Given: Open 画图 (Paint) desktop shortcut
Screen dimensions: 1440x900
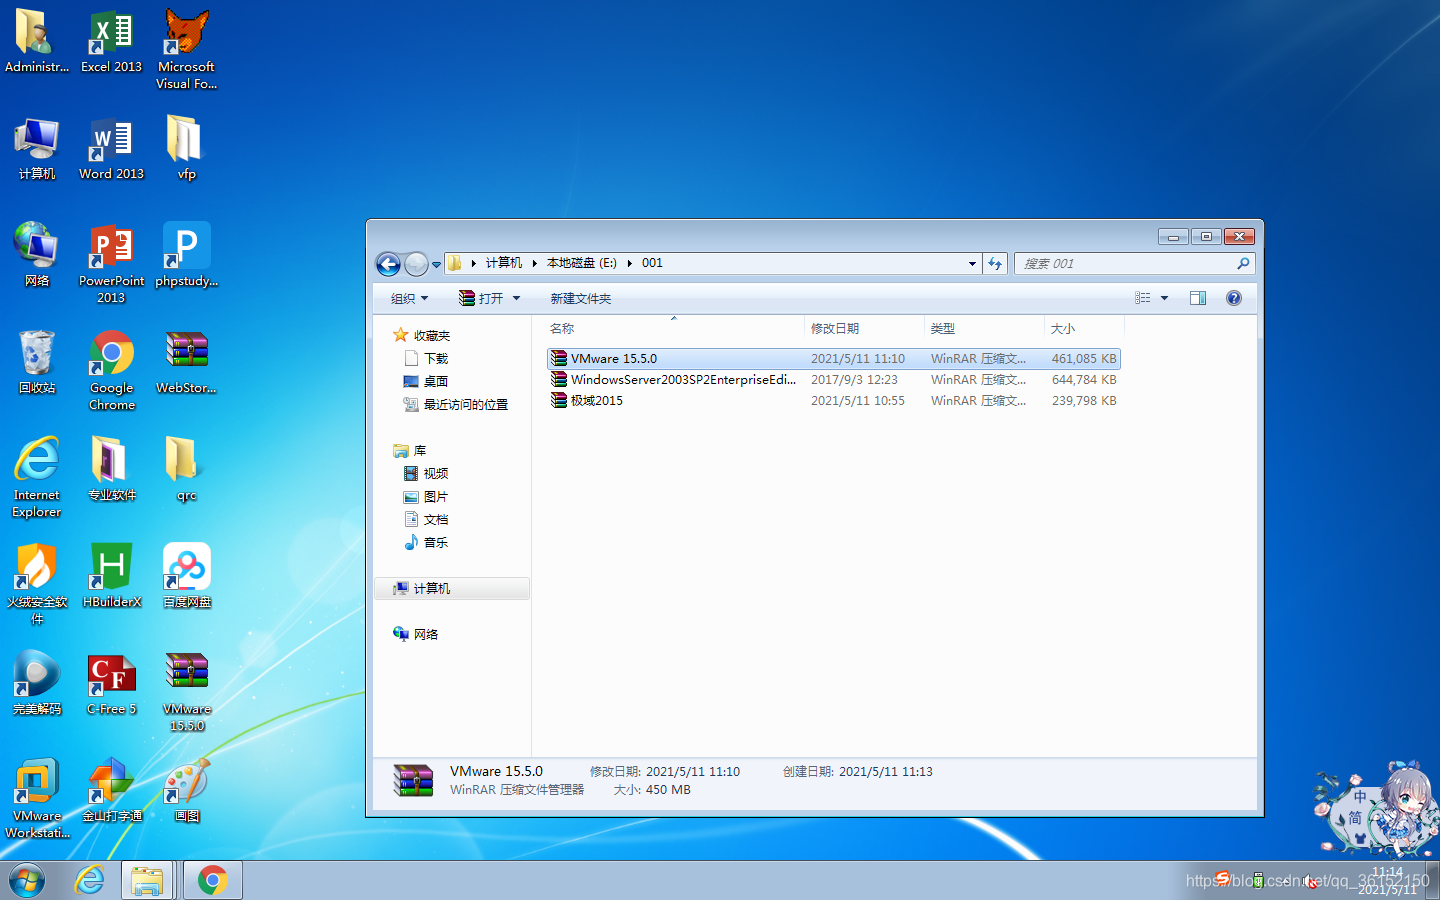Looking at the screenshot, I should (186, 790).
